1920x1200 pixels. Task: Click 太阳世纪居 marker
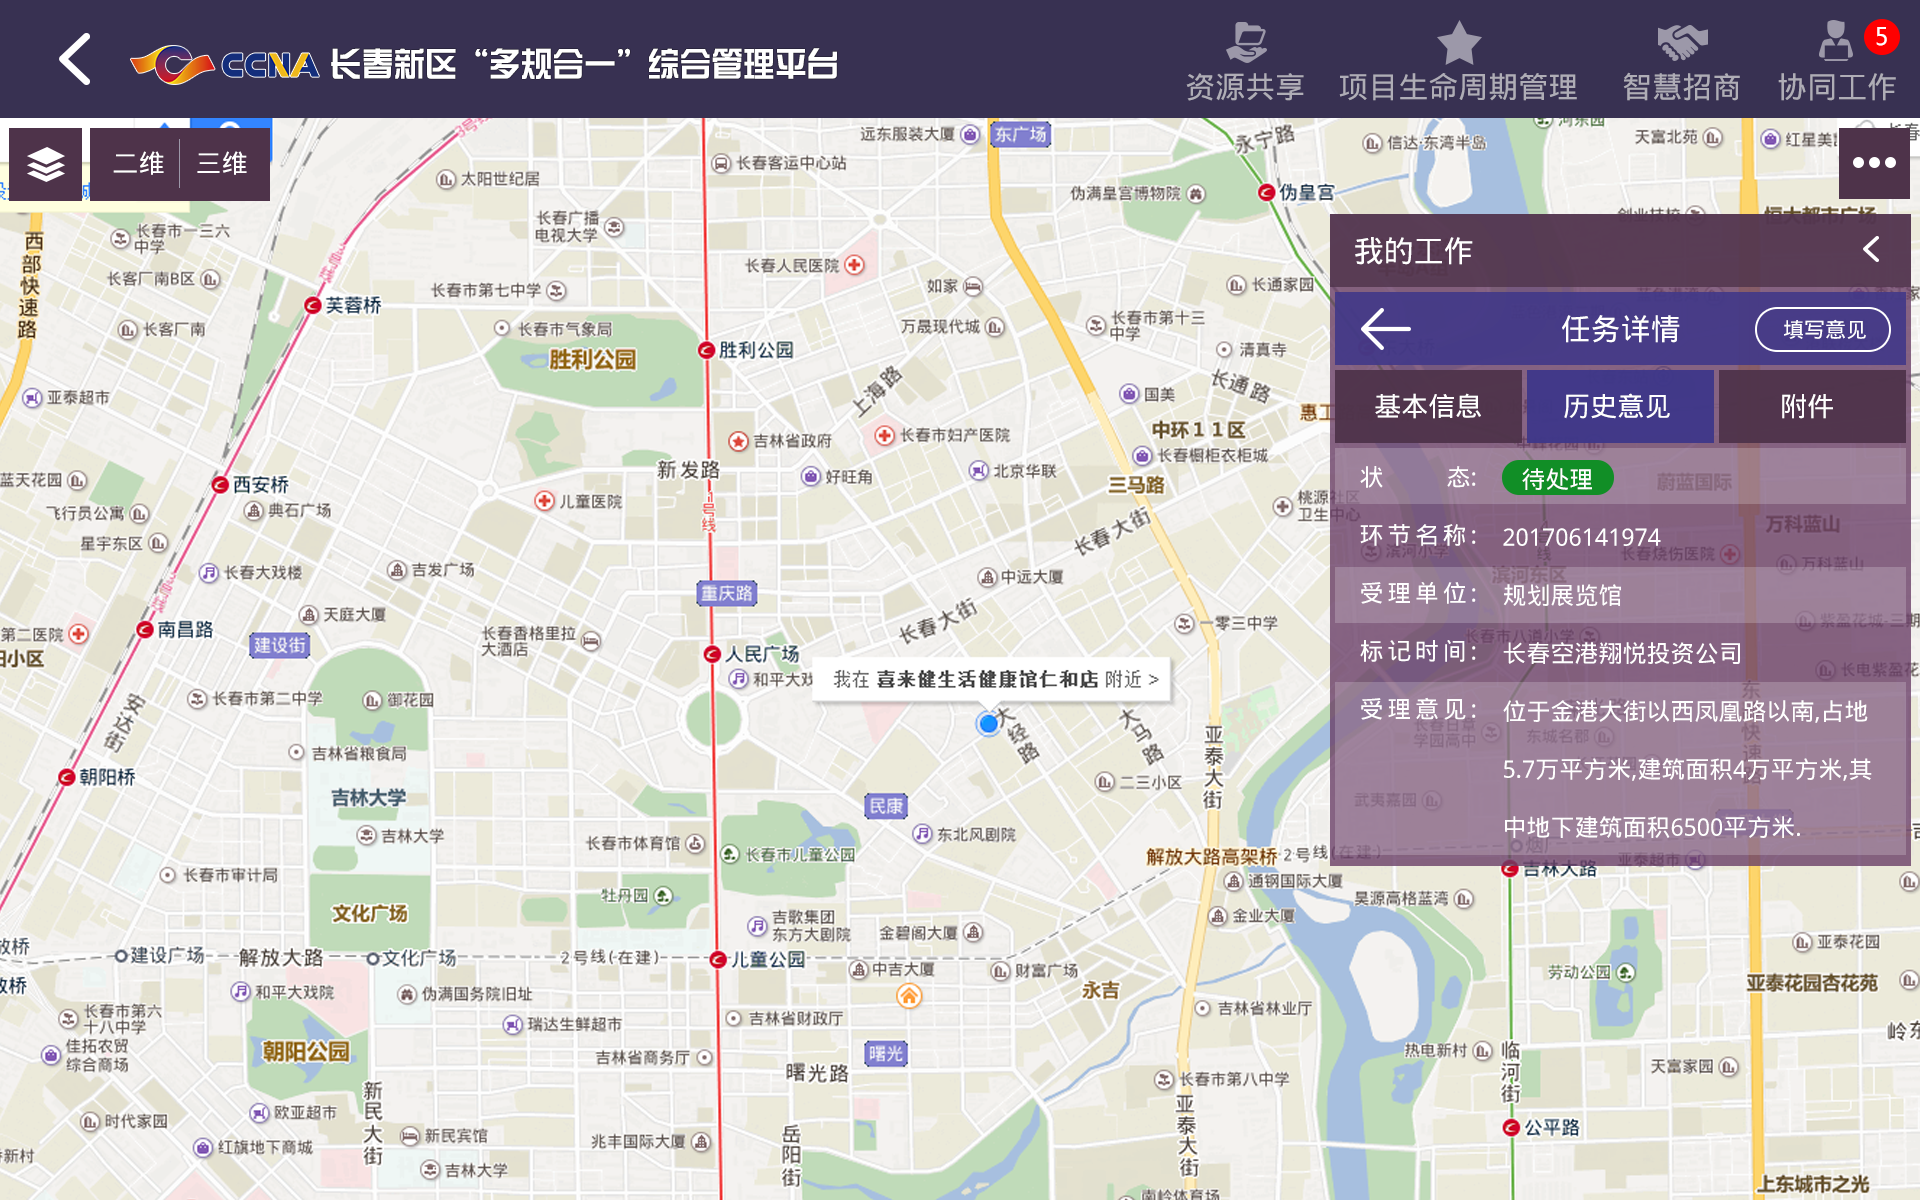pos(446,179)
